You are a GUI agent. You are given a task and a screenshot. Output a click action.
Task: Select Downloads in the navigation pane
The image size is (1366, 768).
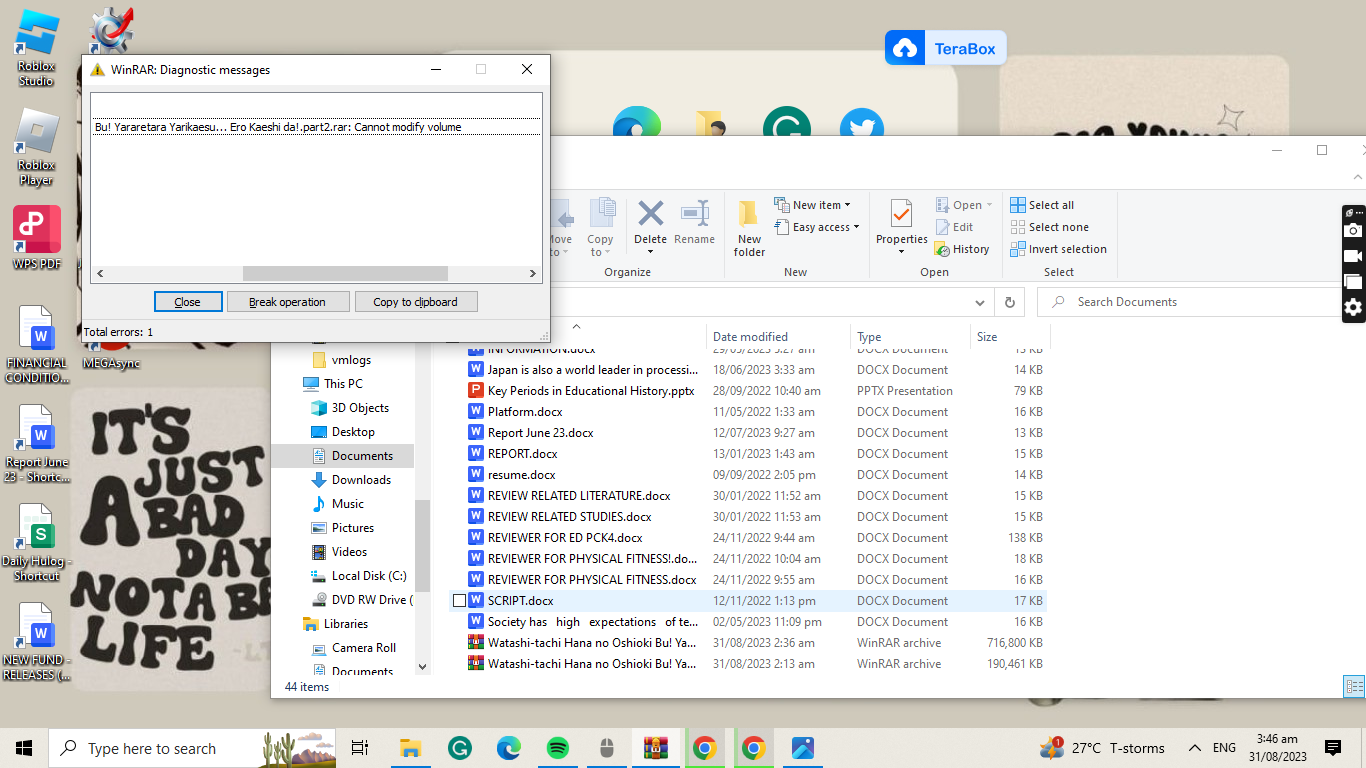361,480
